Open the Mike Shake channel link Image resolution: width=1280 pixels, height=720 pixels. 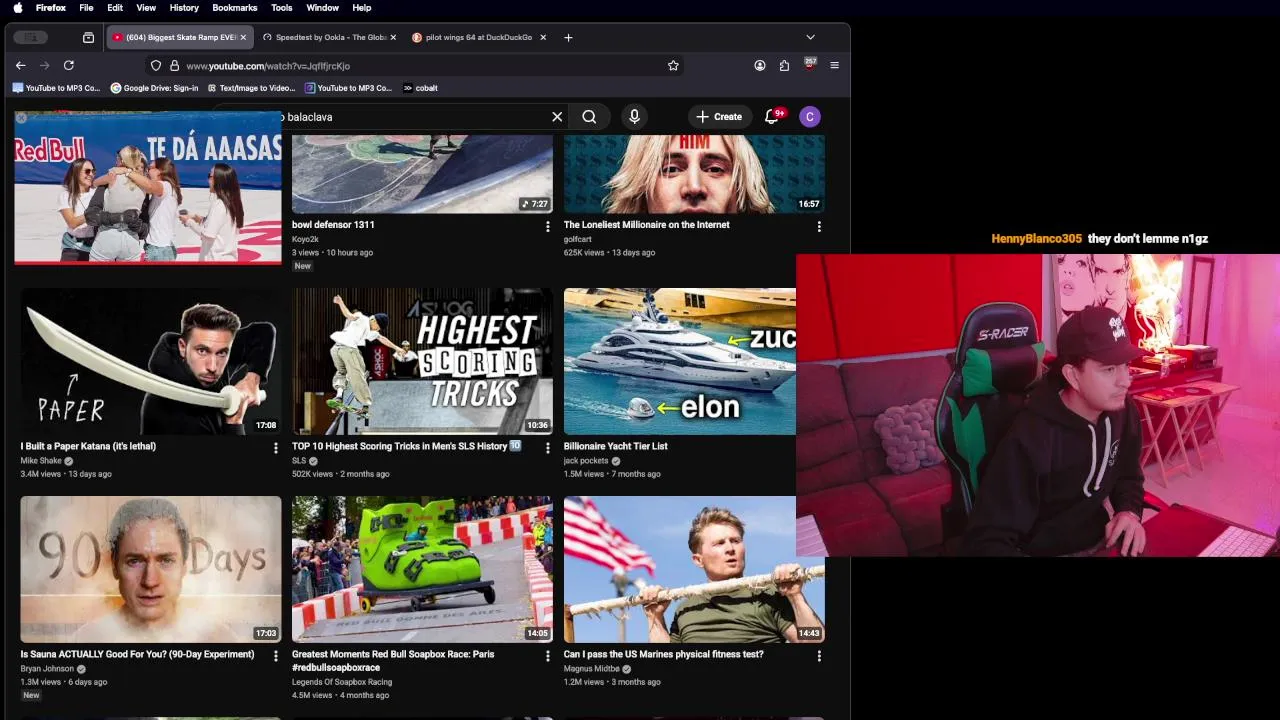tap(41, 461)
